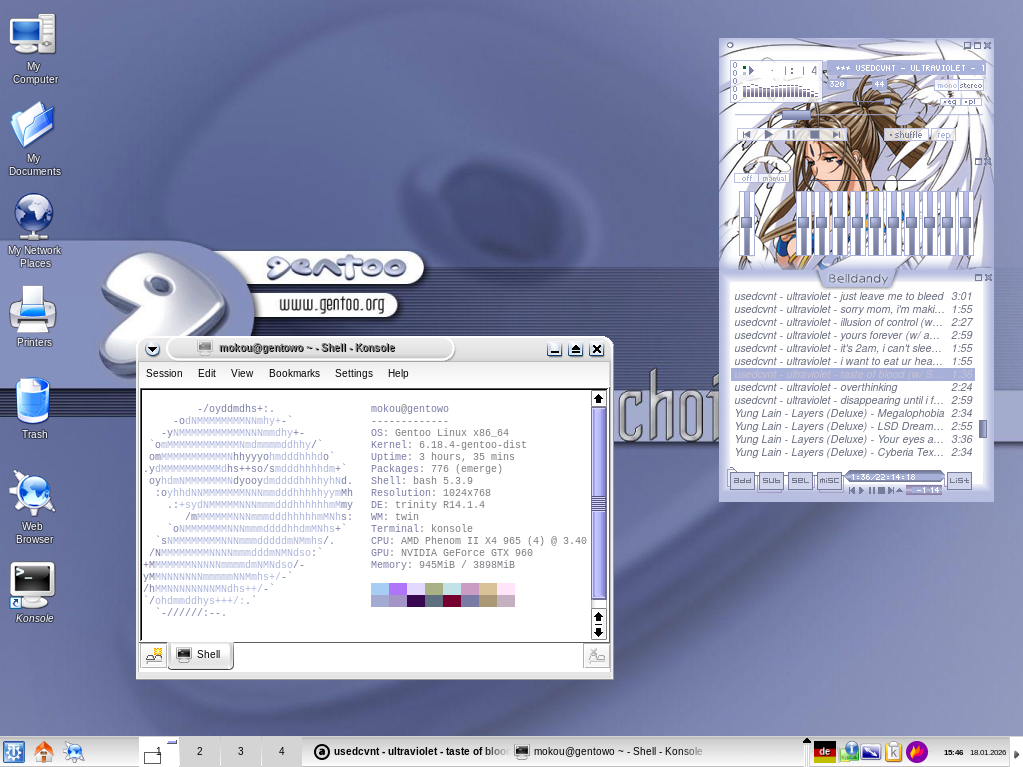Open Konsole's window menu via the titlebar arrow
Viewport: 1023px width, 767px height.
pyautogui.click(x=151, y=349)
